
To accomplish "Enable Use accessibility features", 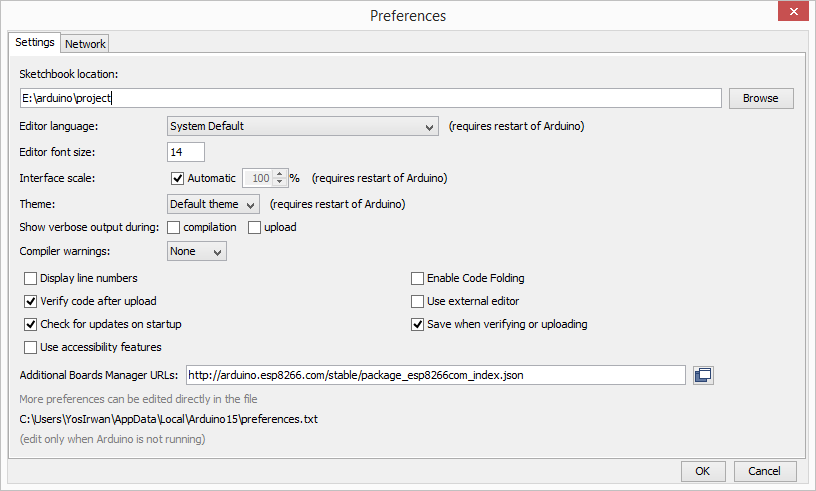I will tap(31, 347).
